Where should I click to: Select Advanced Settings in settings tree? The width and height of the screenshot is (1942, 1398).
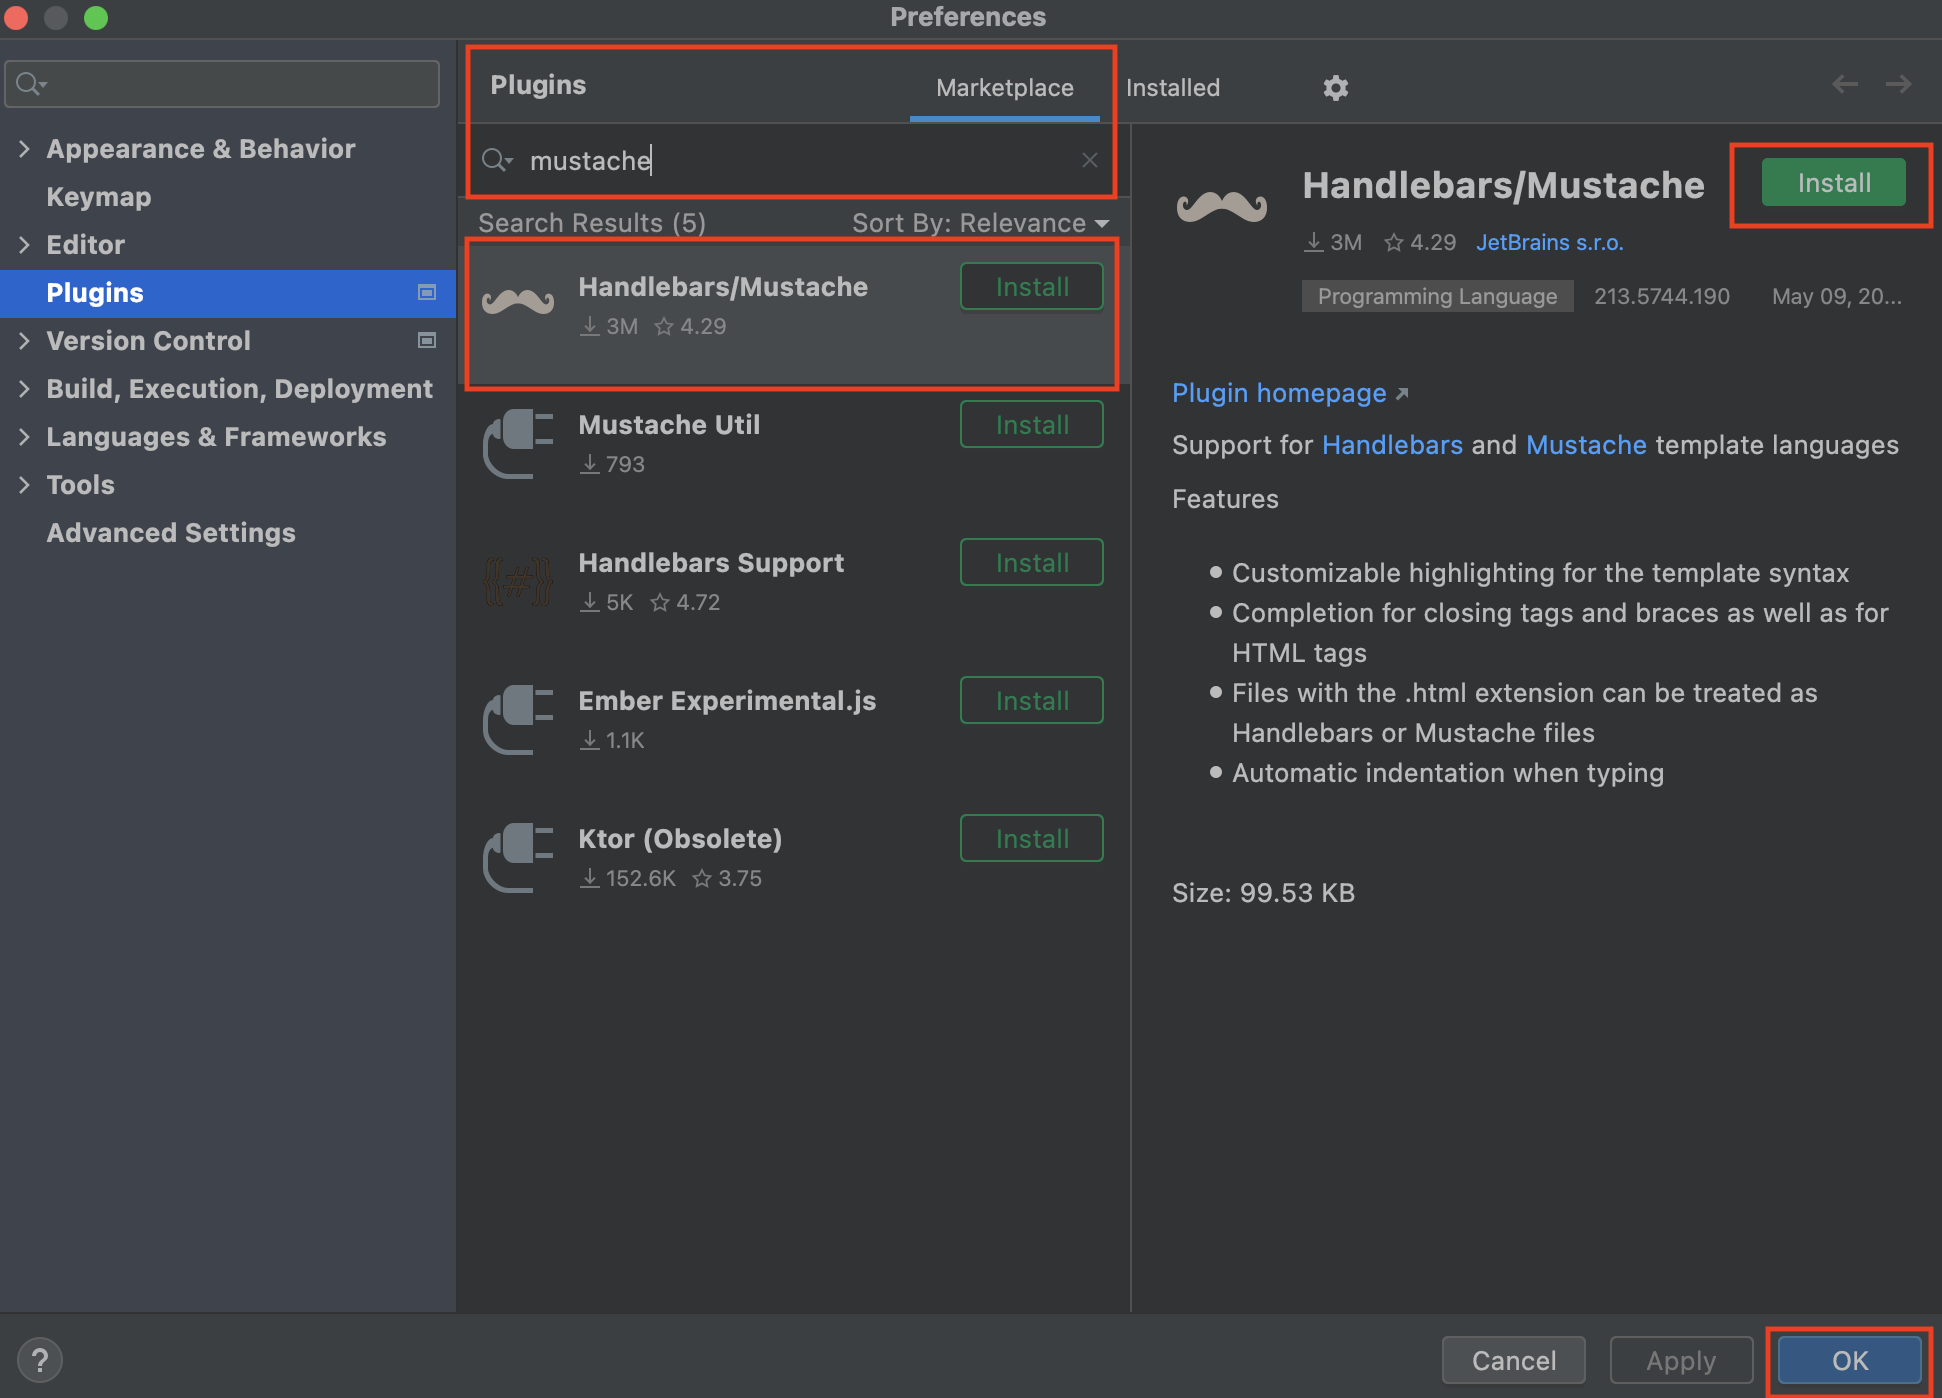point(171,532)
